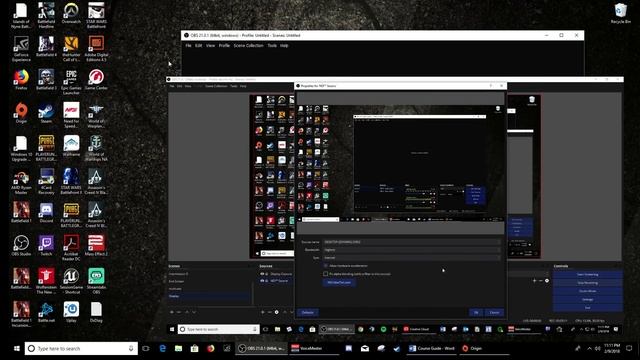Screen dimensions: 640x360
Task: Open theHunter Call of the Wild shortcut
Action: [71, 49]
